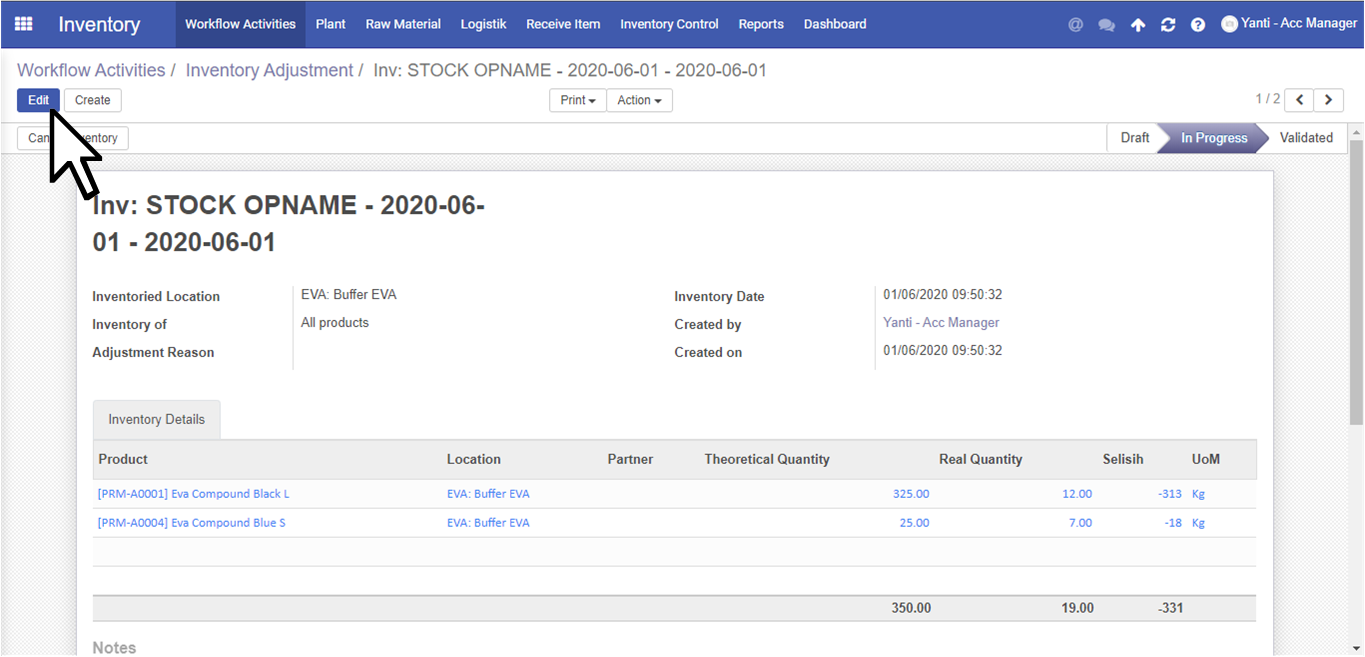
Task: Go to the previous record with the left chevron
Action: tap(1299, 100)
